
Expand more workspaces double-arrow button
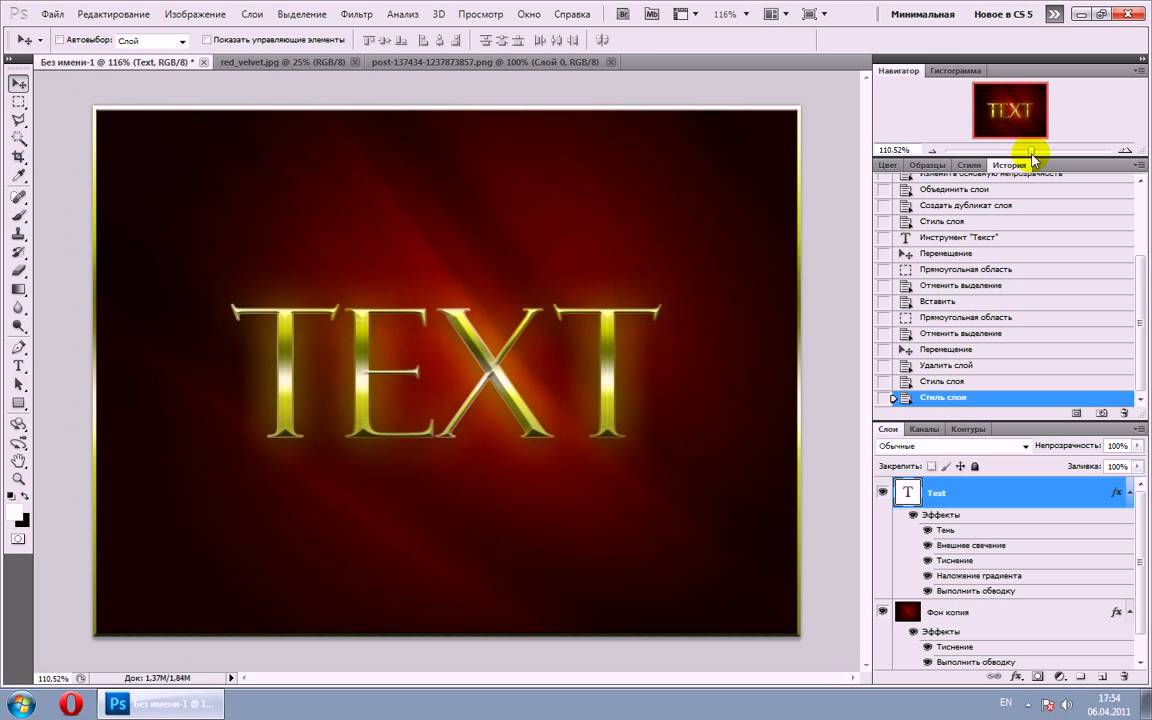tap(1054, 14)
